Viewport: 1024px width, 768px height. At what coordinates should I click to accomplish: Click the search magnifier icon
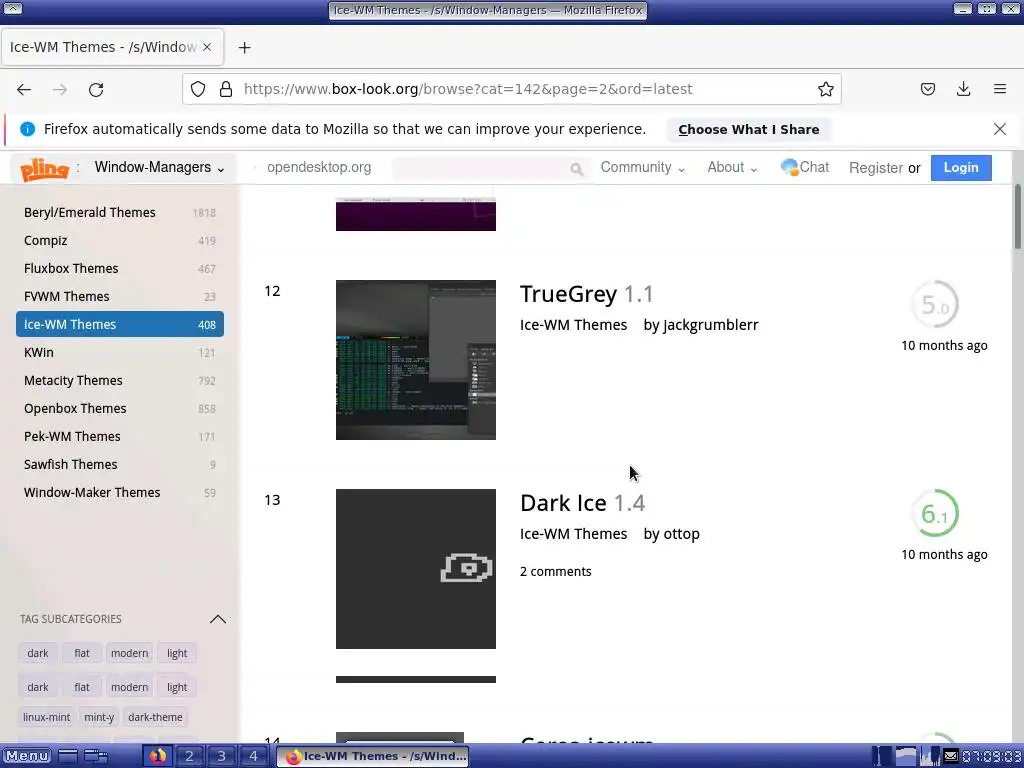coord(576,168)
